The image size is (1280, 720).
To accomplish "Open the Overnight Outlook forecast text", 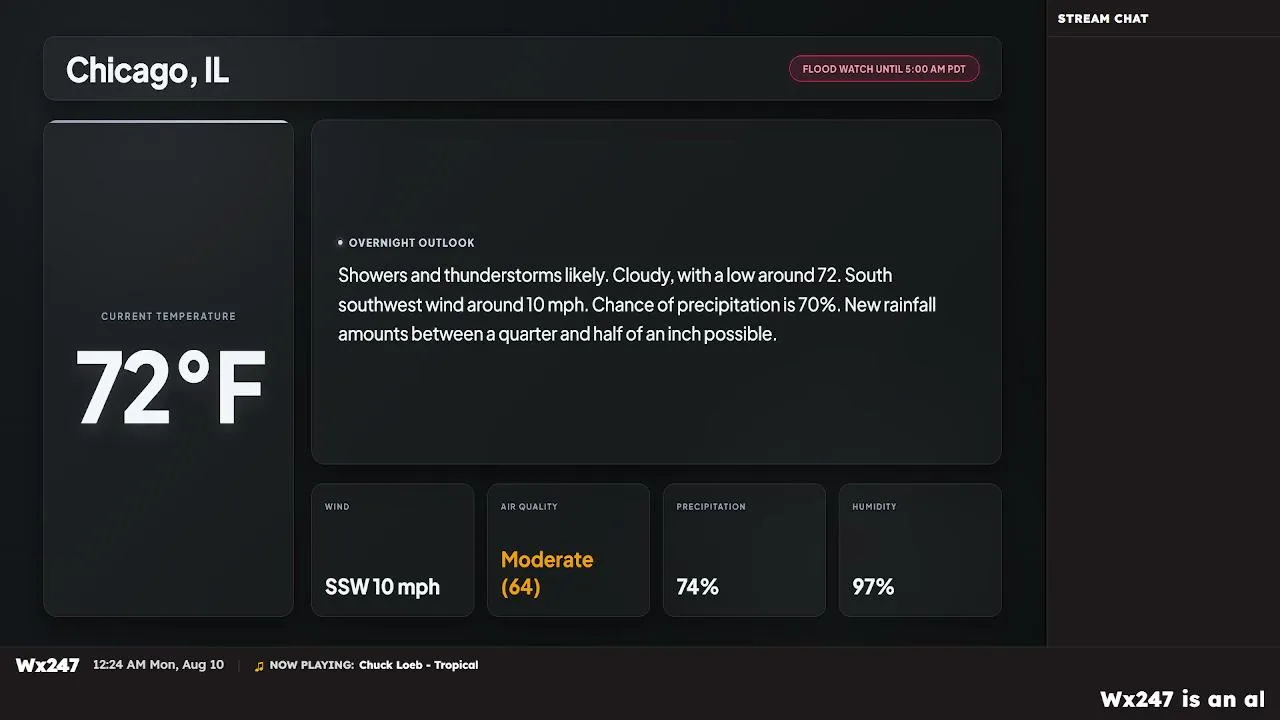I will click(x=637, y=304).
